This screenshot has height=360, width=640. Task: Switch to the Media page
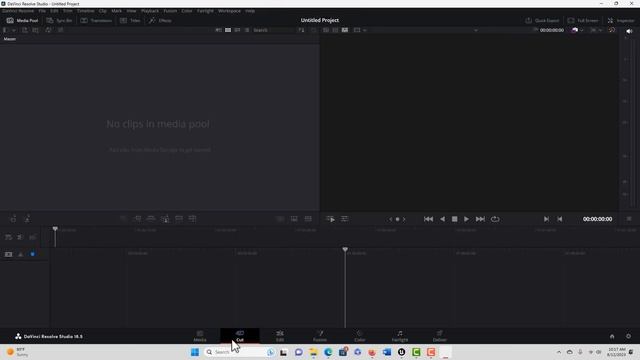tap(200, 336)
